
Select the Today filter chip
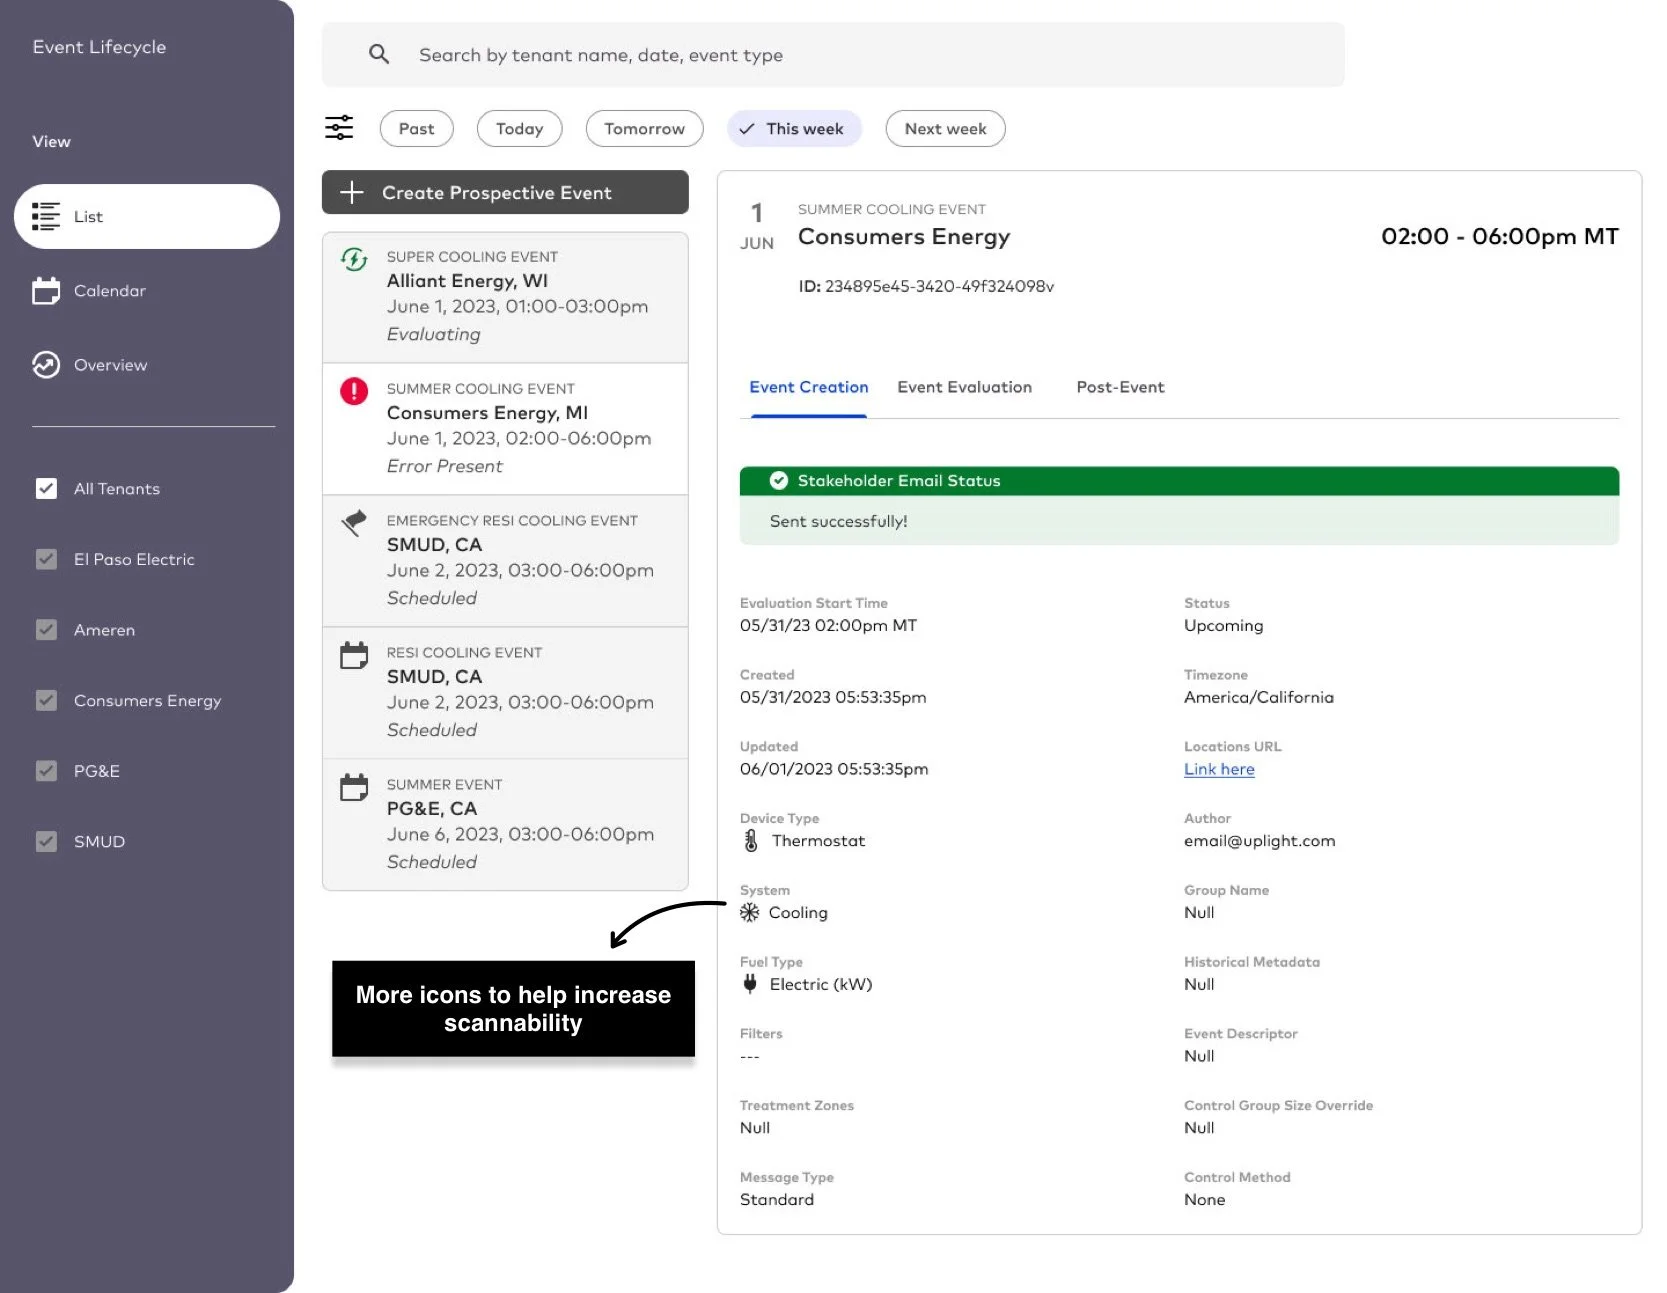[520, 128]
